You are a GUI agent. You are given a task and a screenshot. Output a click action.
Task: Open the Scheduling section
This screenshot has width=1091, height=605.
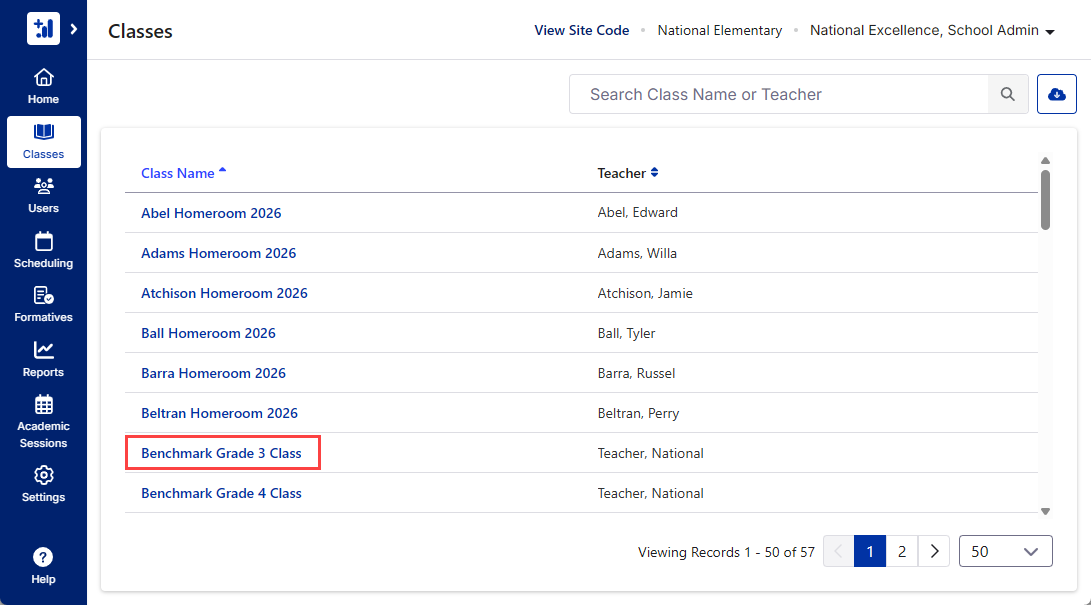(43, 251)
